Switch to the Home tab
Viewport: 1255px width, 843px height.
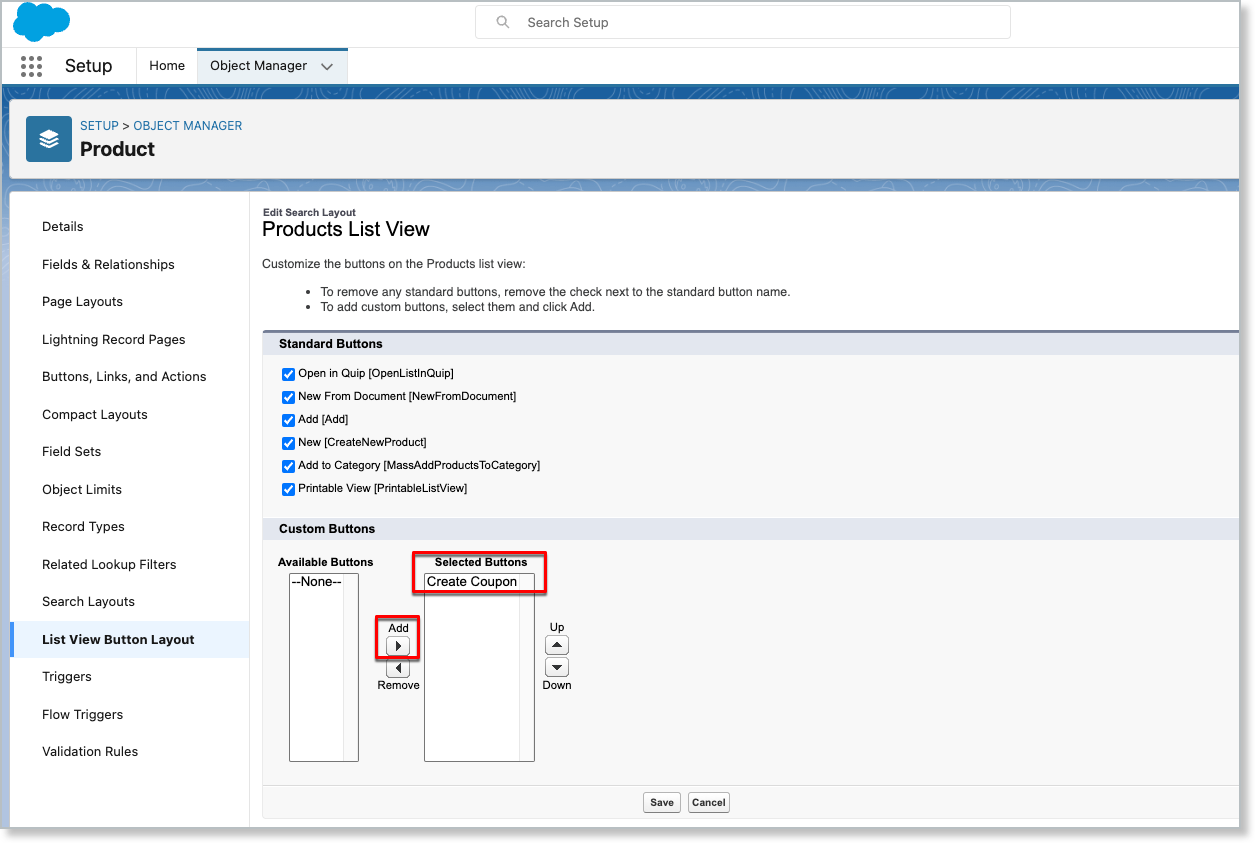click(x=167, y=66)
